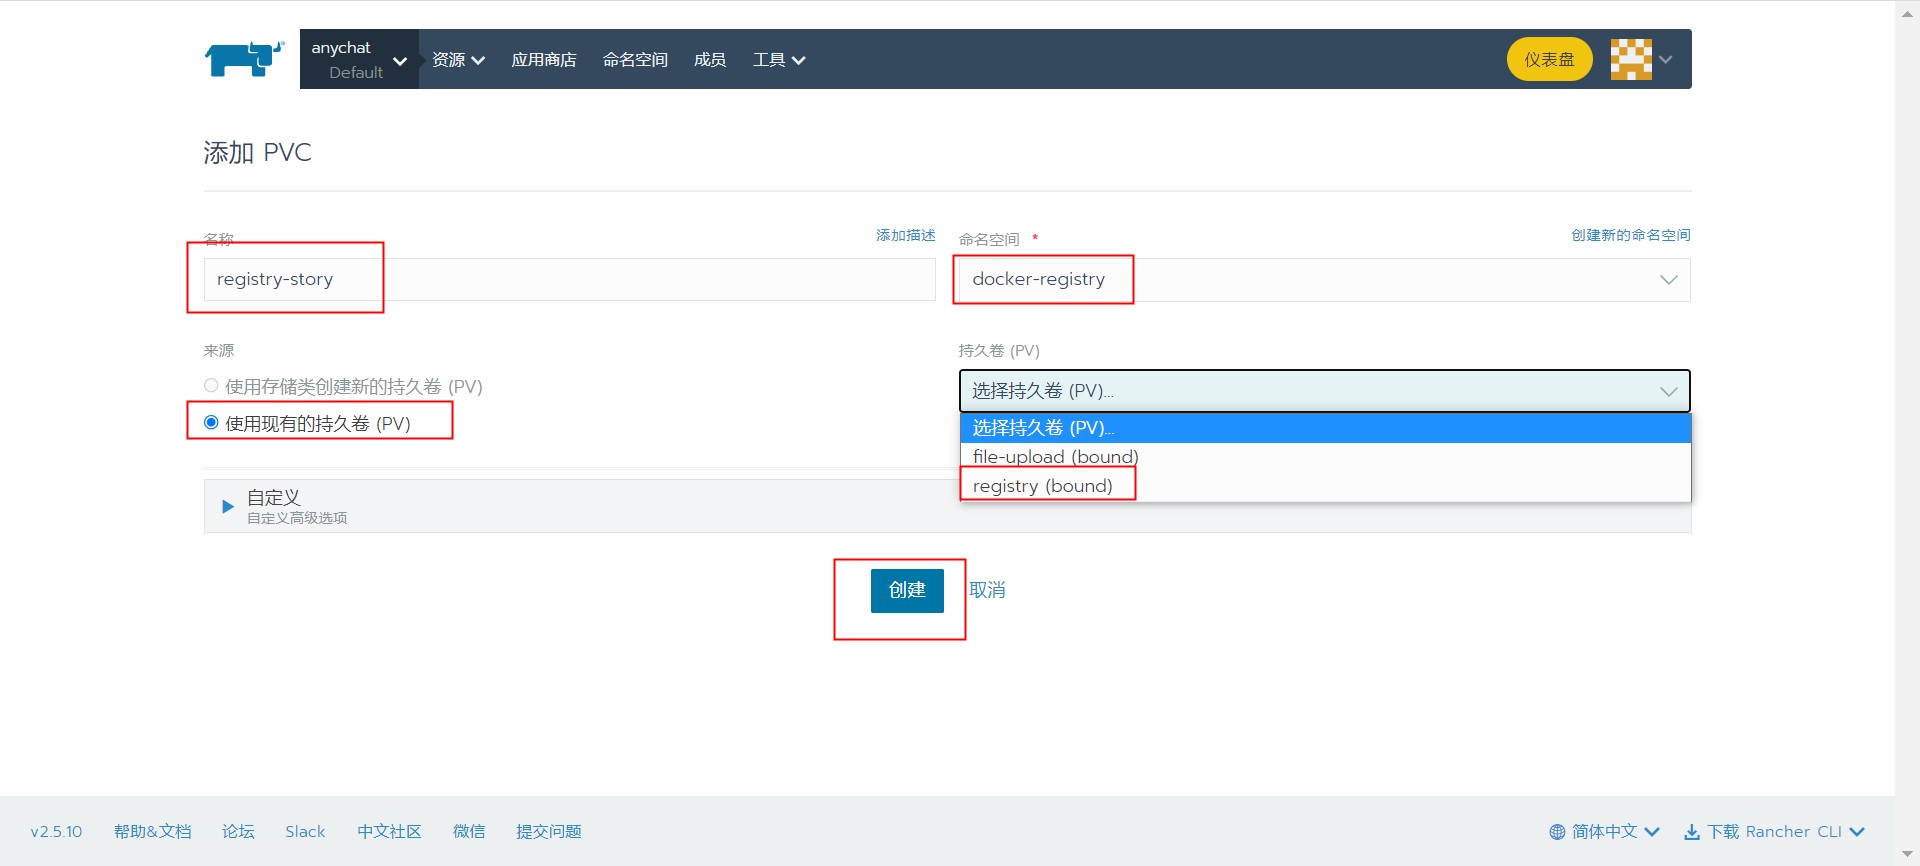Open the 工具 dropdown menu

pyautogui.click(x=779, y=60)
